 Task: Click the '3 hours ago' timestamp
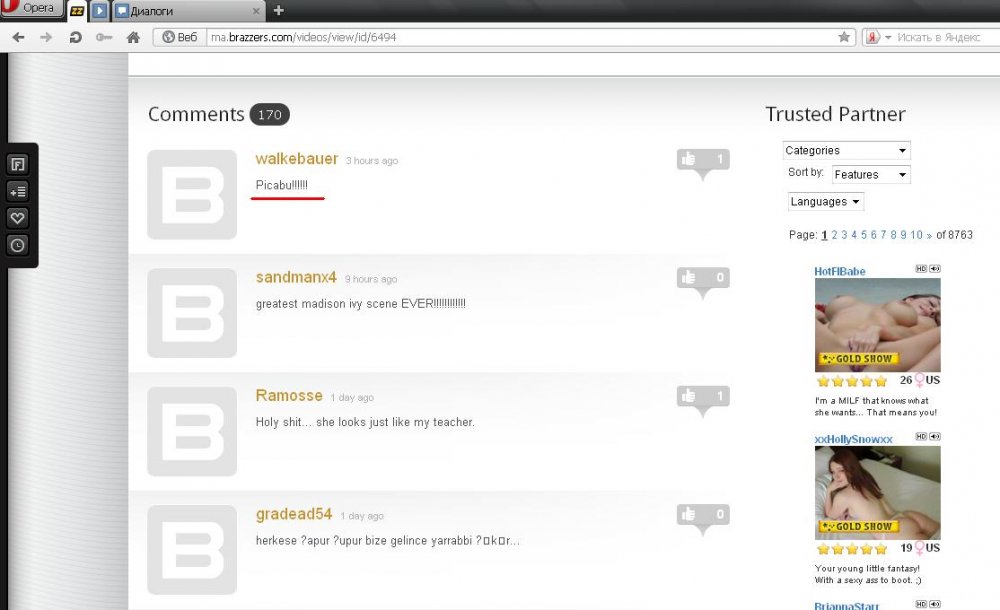coord(372,161)
